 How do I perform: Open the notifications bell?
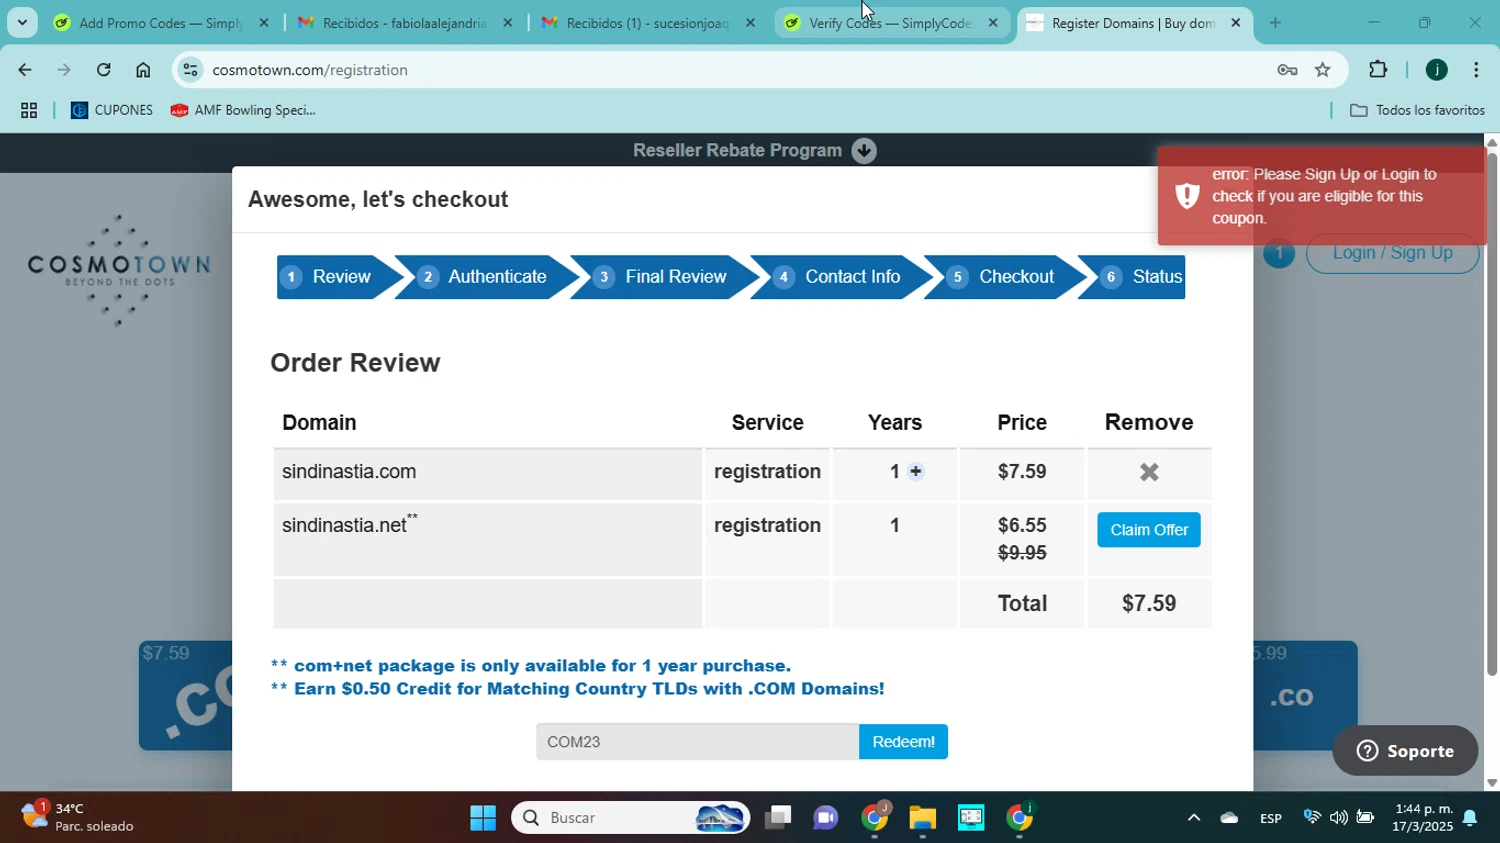(1470, 818)
